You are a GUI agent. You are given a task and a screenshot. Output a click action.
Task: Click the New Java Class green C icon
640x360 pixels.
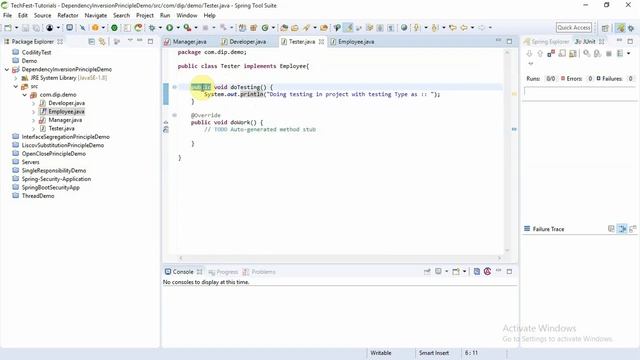click(265, 28)
